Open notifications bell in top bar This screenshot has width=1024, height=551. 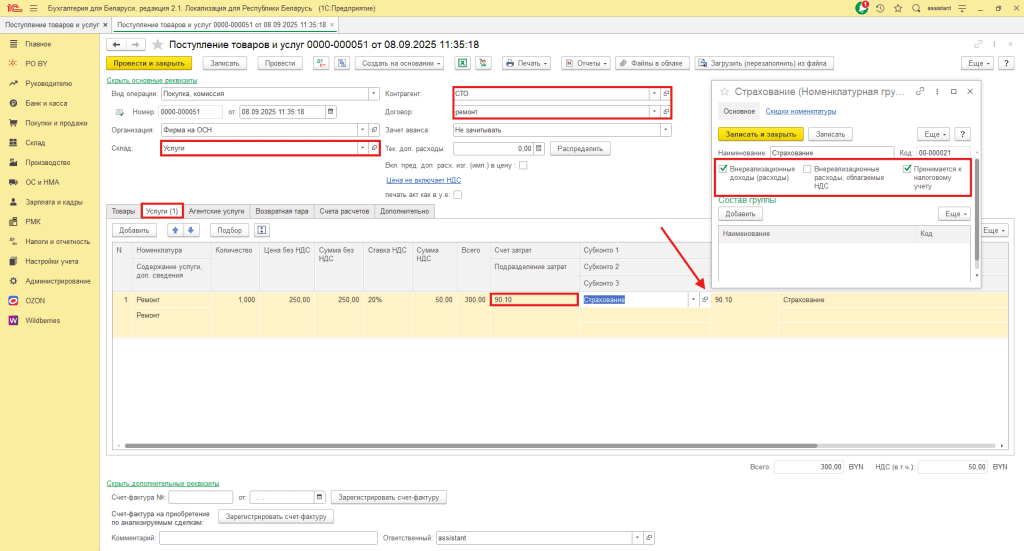pyautogui.click(x=862, y=8)
